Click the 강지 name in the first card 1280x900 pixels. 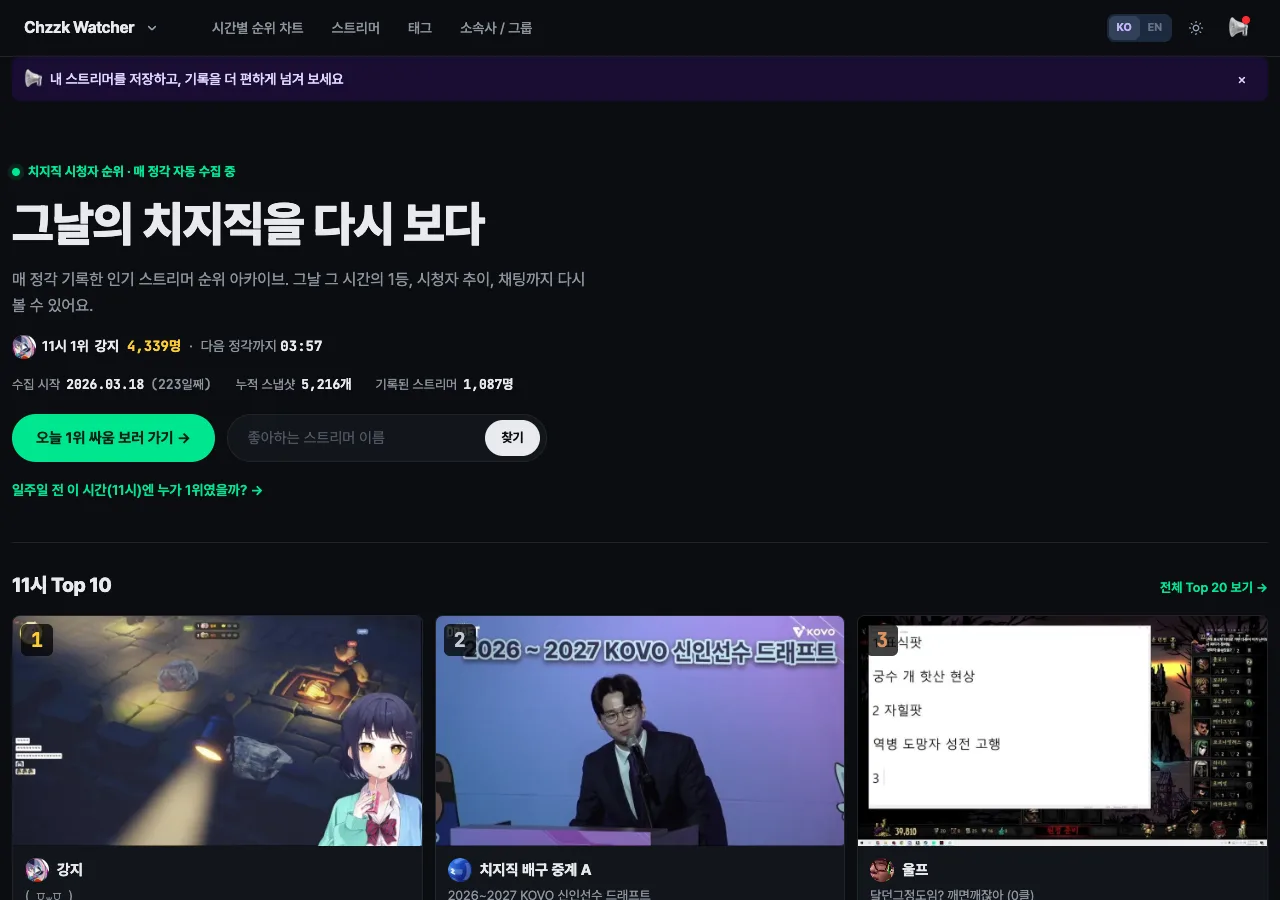pos(70,870)
